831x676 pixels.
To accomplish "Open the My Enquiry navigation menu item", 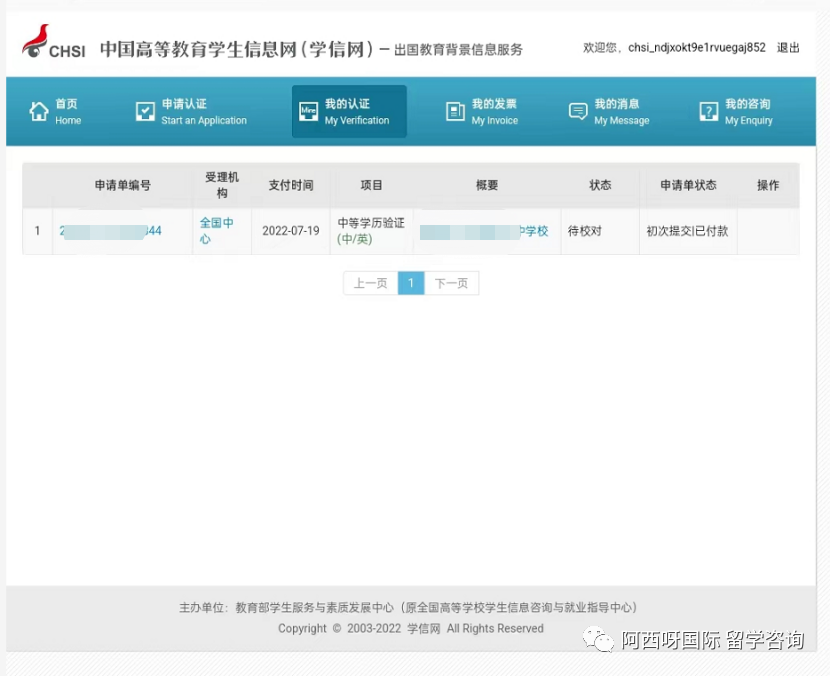I will coord(745,112).
